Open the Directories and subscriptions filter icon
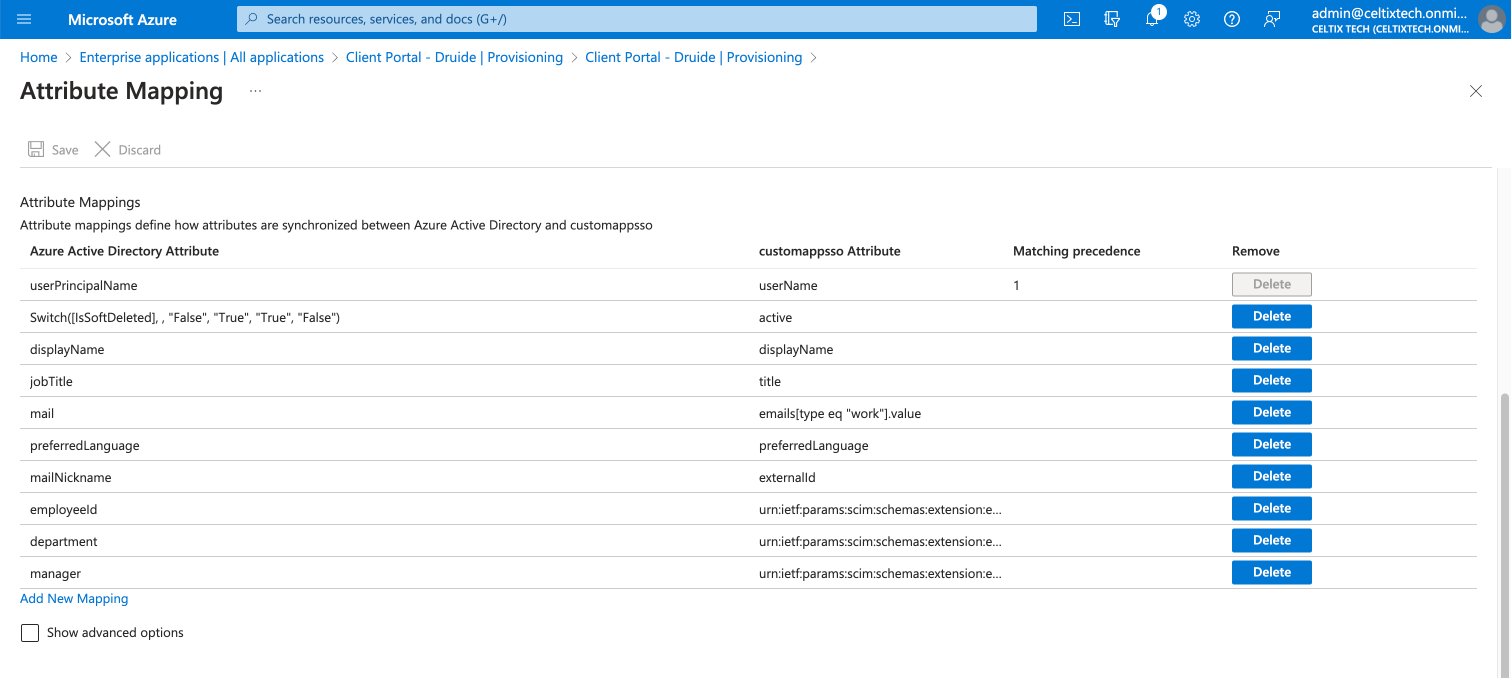The width and height of the screenshot is (1511, 678). tap(1112, 19)
